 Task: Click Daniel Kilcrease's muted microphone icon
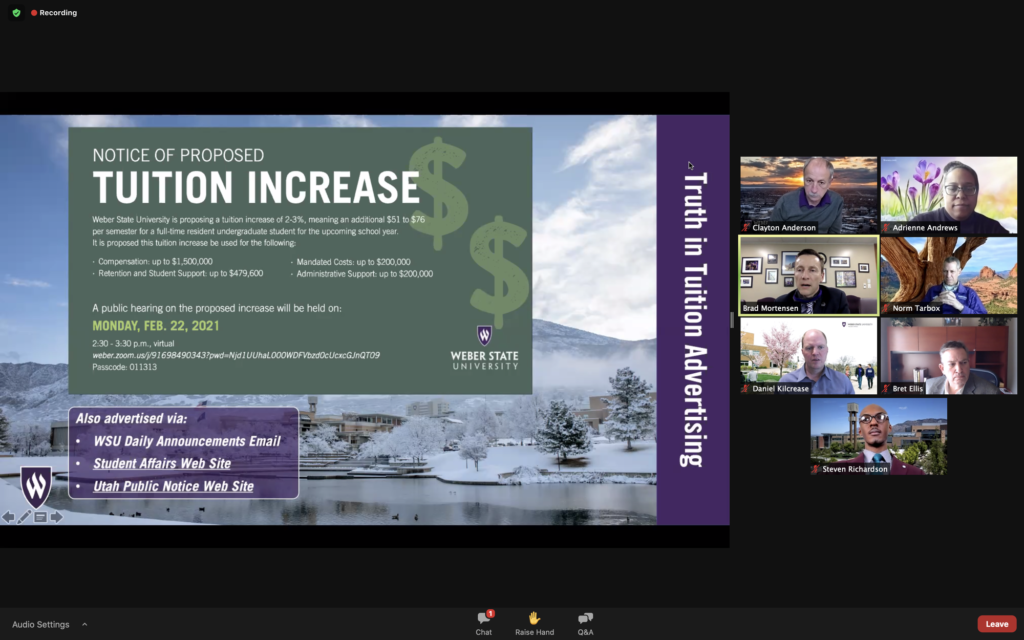pos(746,389)
